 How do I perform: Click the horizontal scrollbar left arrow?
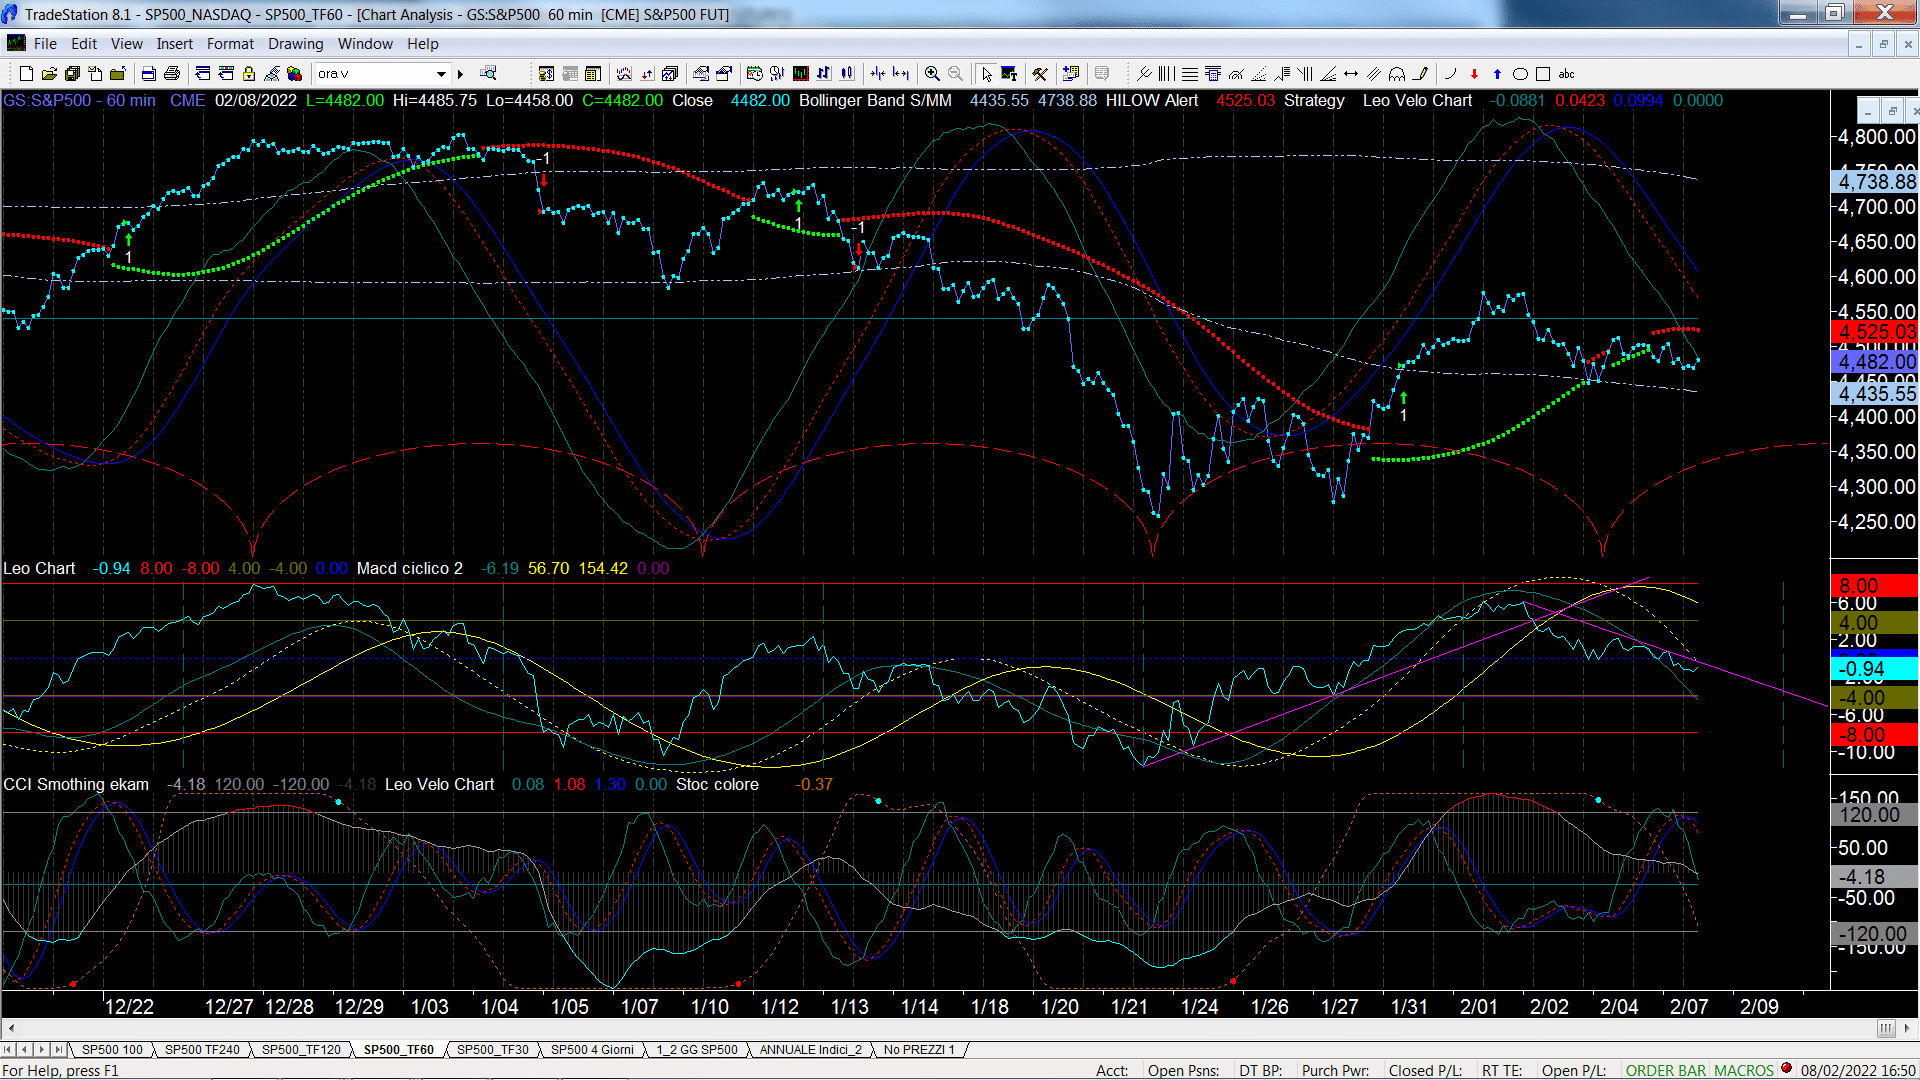tap(11, 1028)
